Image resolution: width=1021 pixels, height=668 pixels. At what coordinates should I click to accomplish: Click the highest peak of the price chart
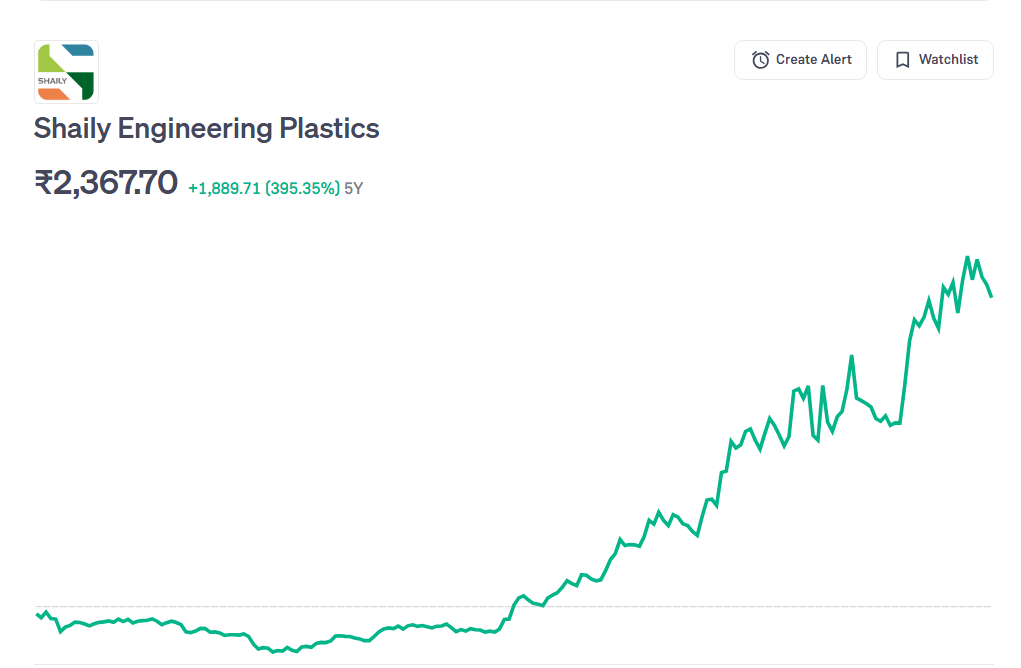[967, 258]
